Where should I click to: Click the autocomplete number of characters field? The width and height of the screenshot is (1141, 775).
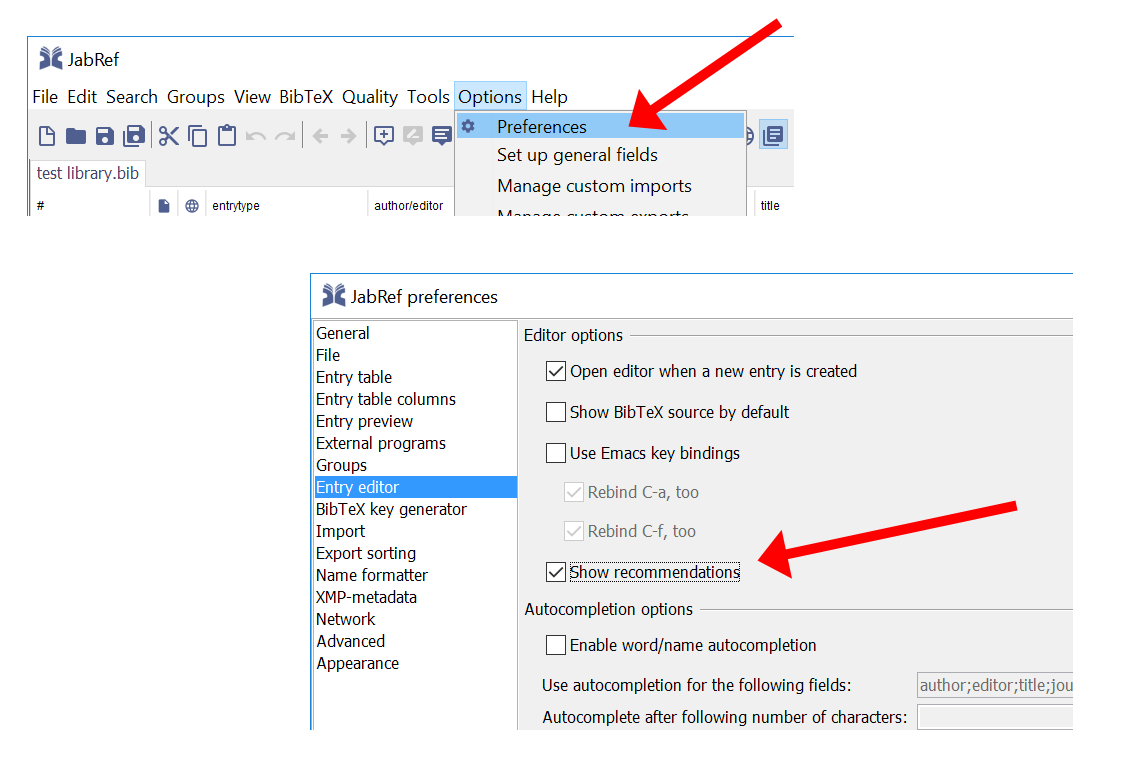(x=995, y=717)
